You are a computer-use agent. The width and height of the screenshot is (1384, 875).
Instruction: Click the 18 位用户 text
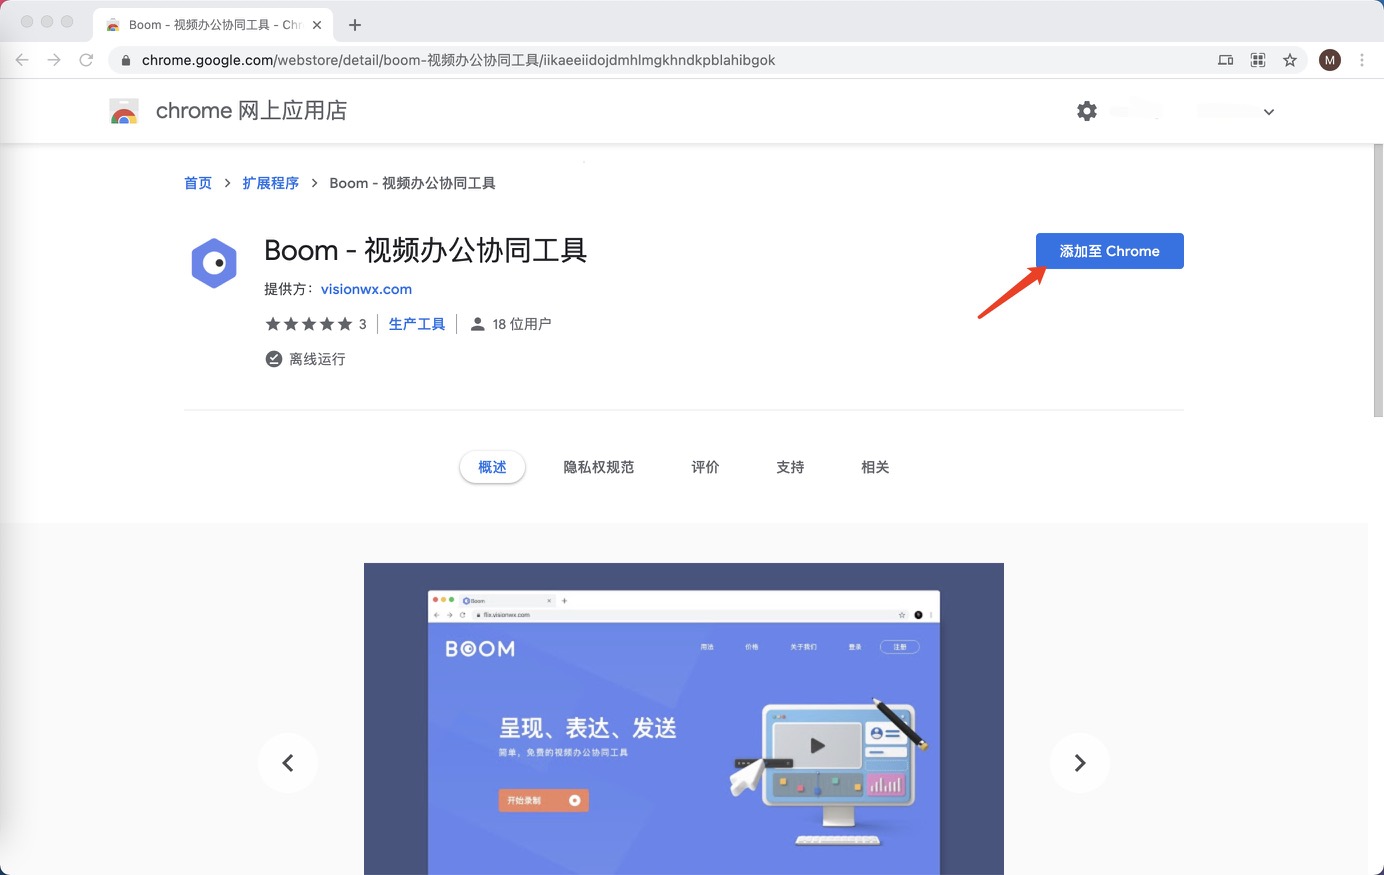[x=522, y=324]
